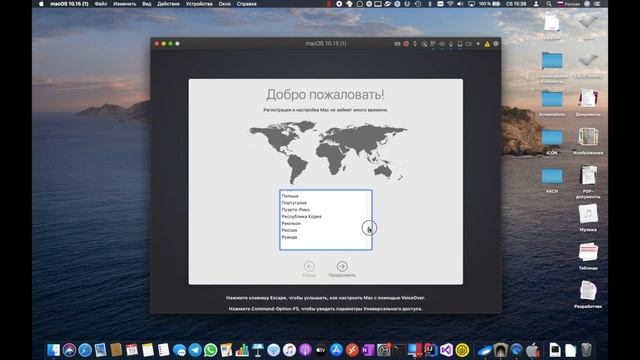Click the Wi-Fi icon in menu bar
The height and width of the screenshot is (360, 640).
(x=450, y=4)
